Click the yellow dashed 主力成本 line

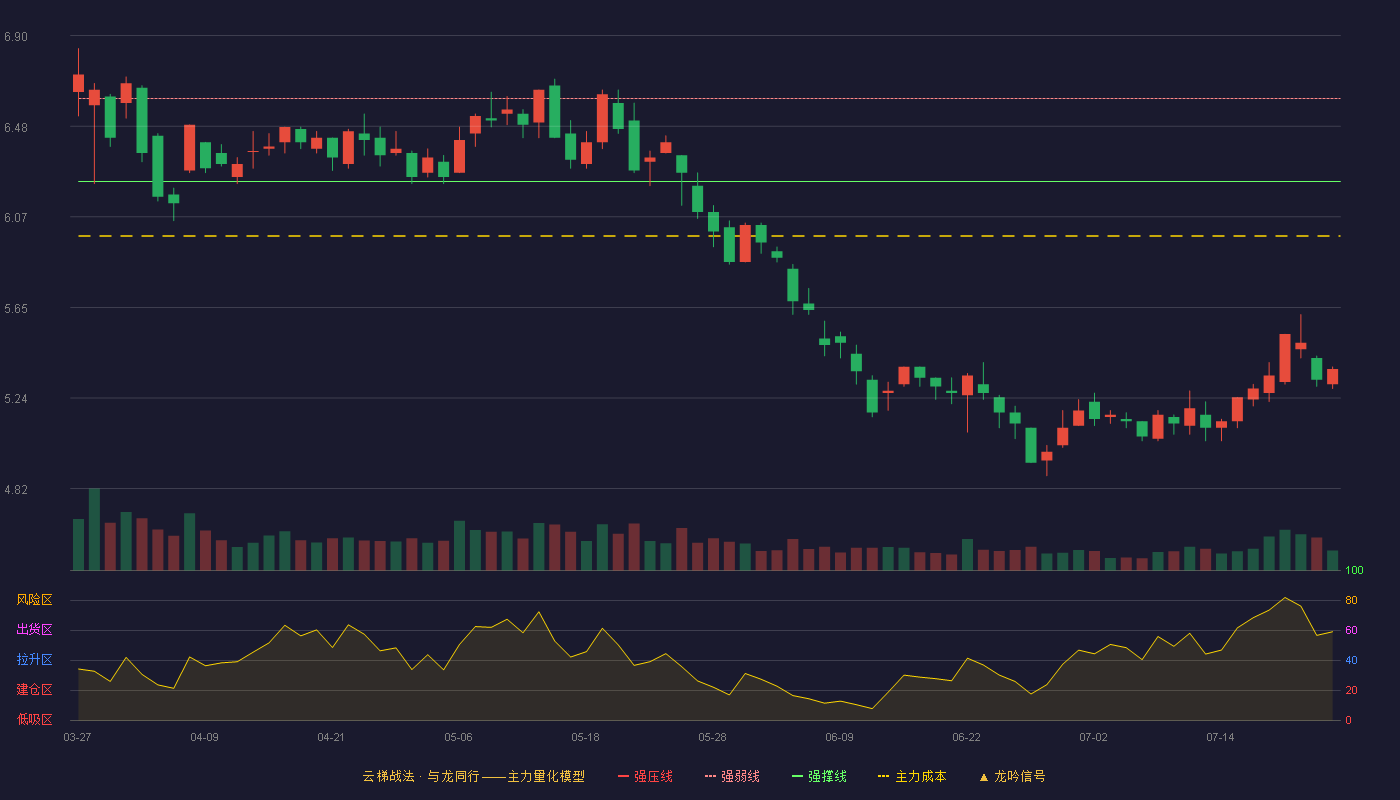(709, 236)
